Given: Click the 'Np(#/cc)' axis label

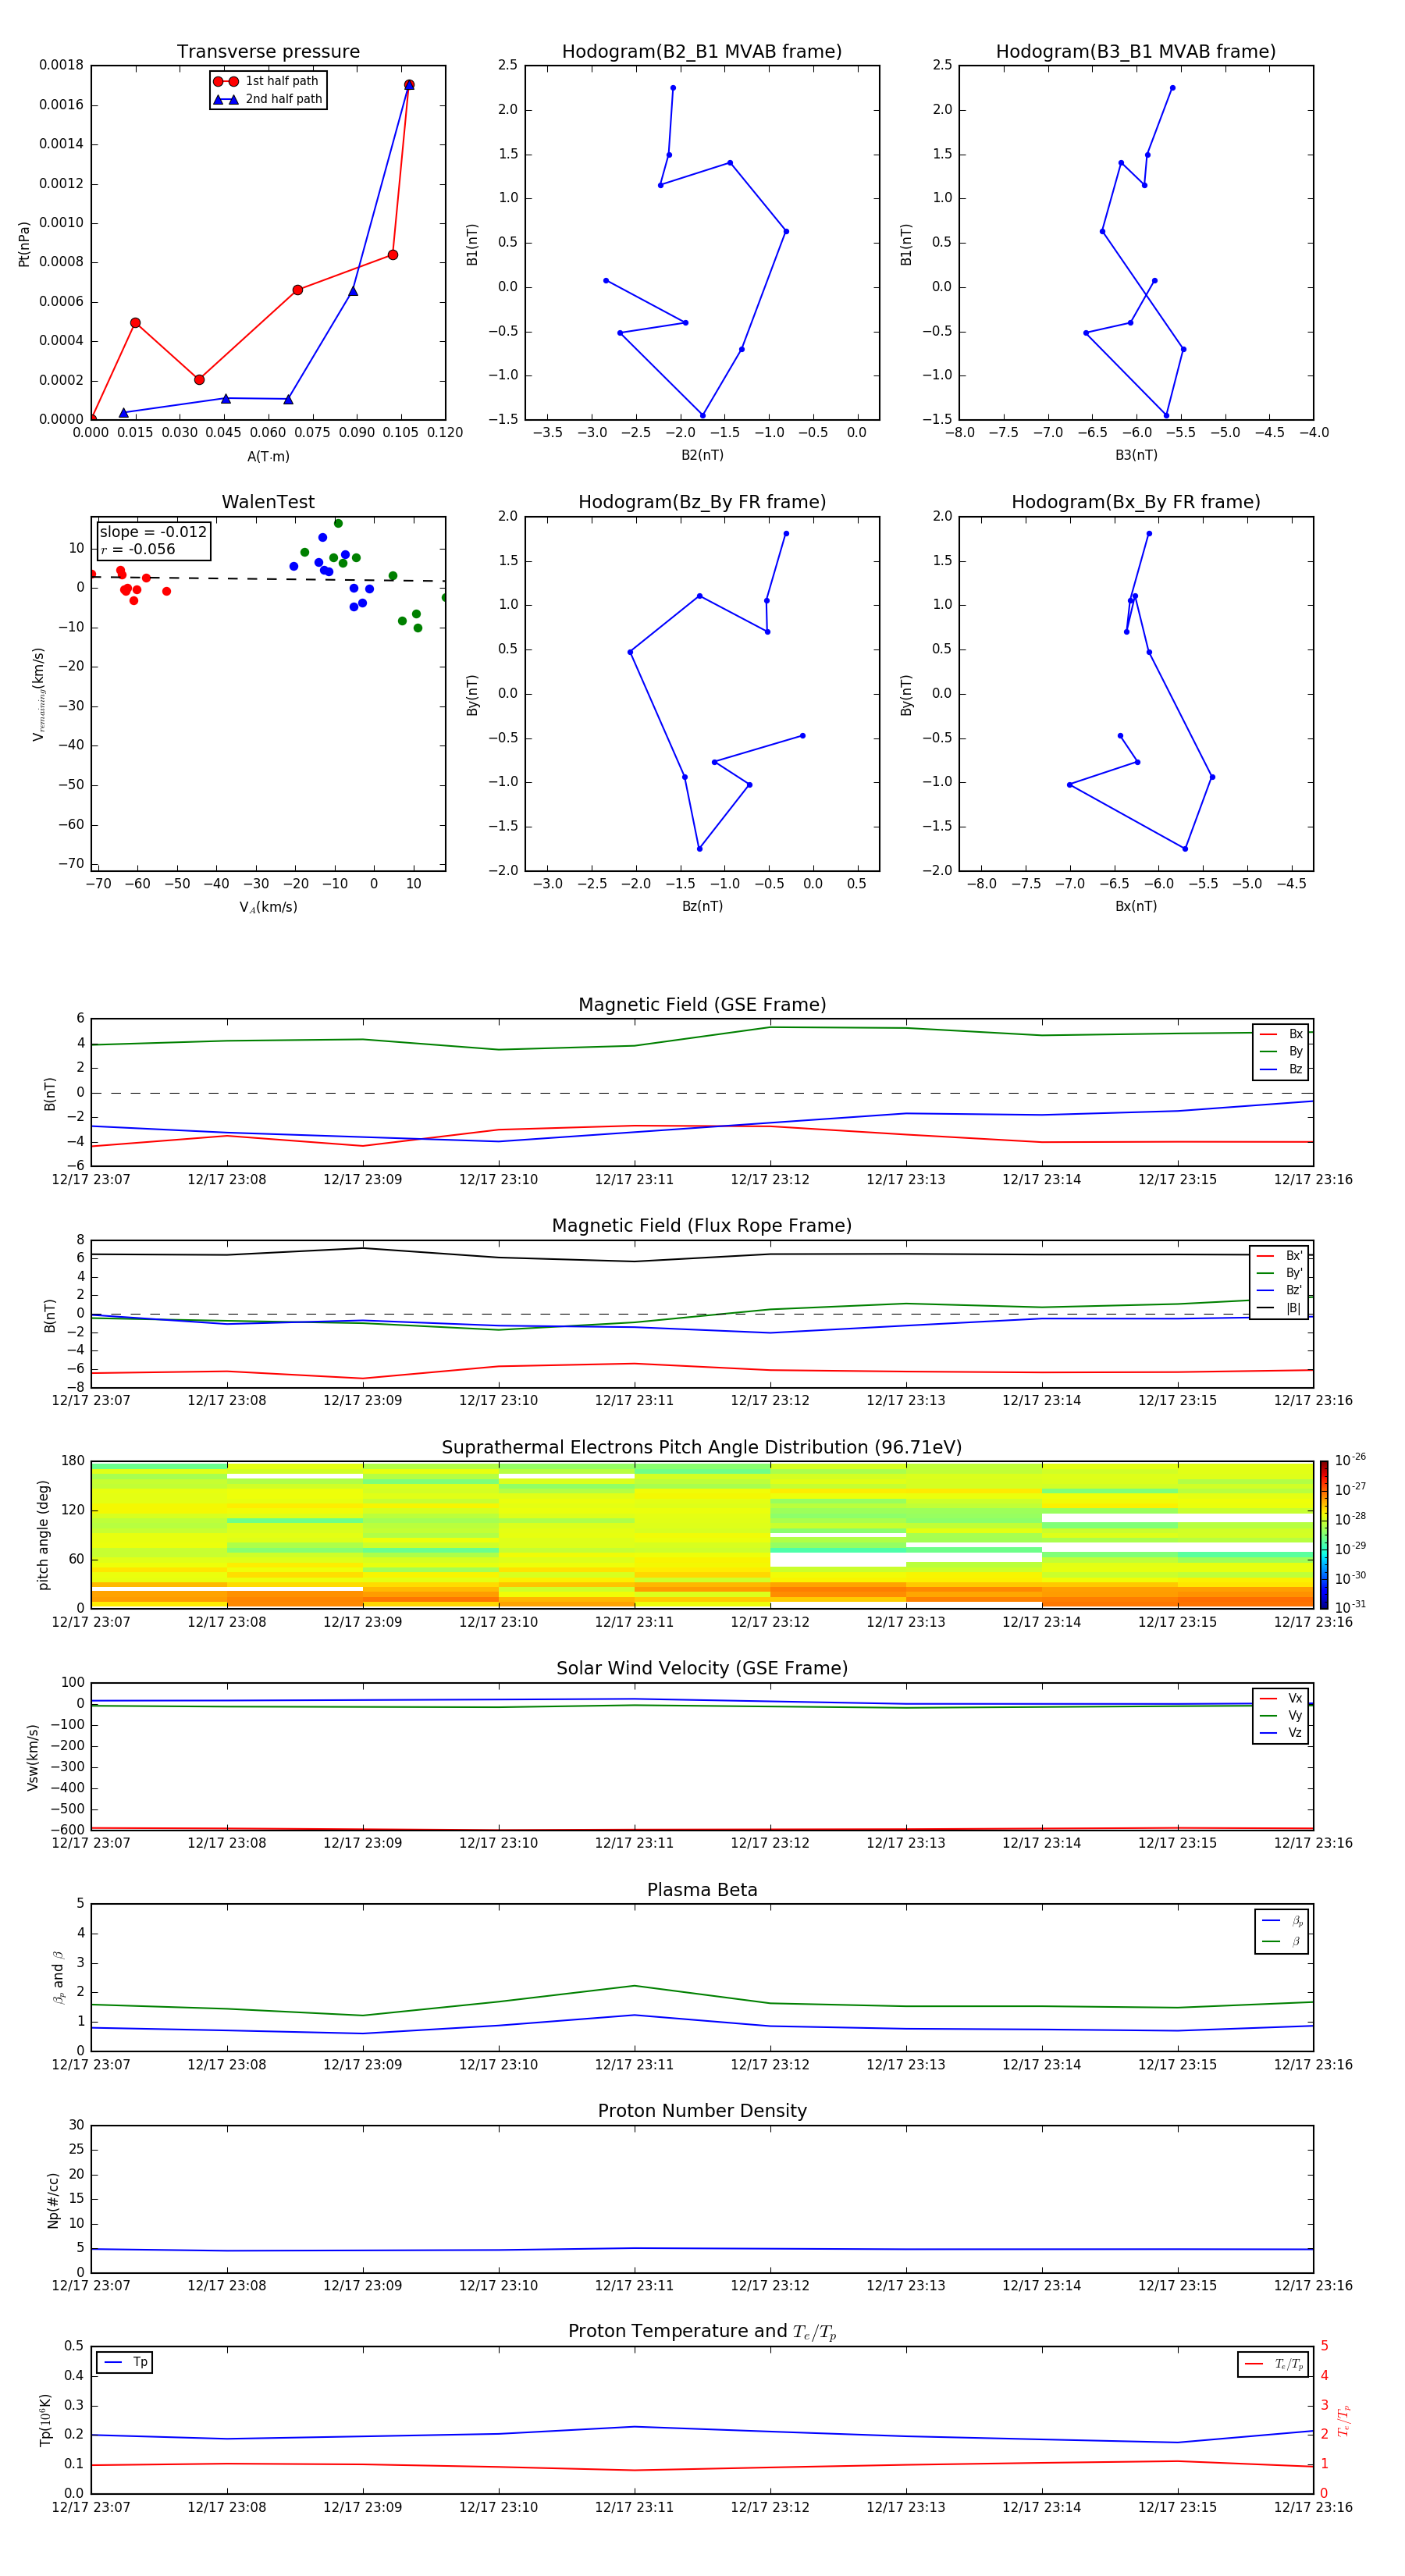Looking at the screenshot, I should (53, 2200).
